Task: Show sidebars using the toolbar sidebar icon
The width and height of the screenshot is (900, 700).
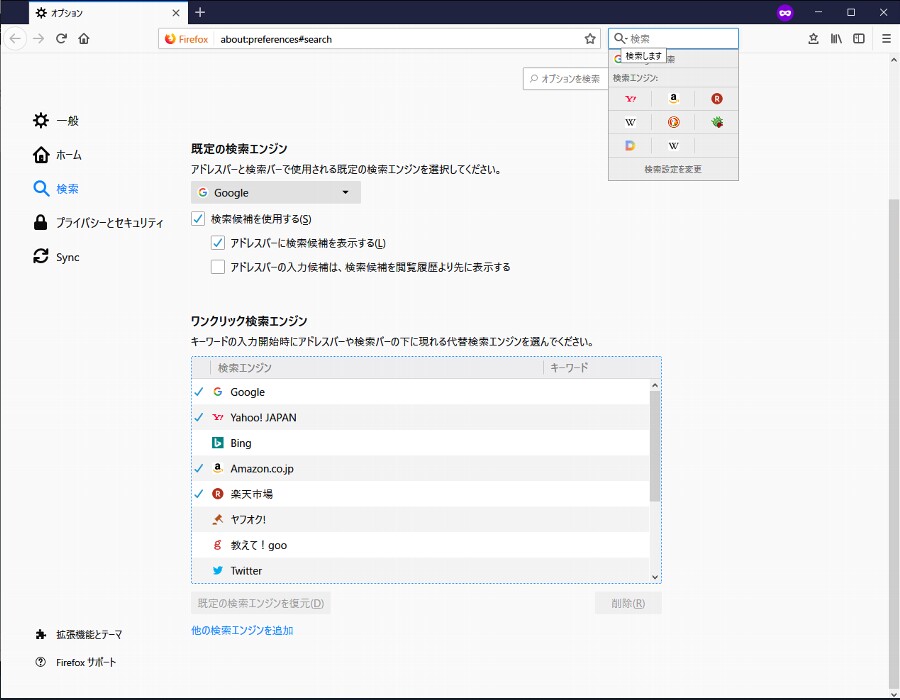Action: 859,39
